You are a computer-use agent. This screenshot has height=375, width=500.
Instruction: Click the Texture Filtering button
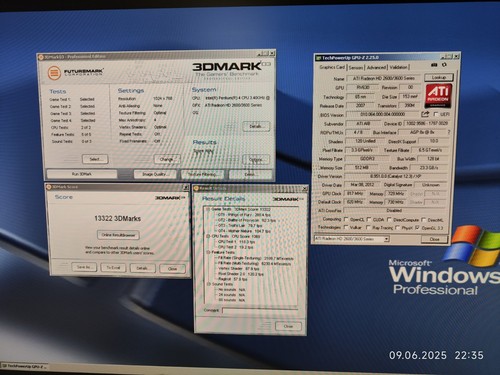click(202, 174)
